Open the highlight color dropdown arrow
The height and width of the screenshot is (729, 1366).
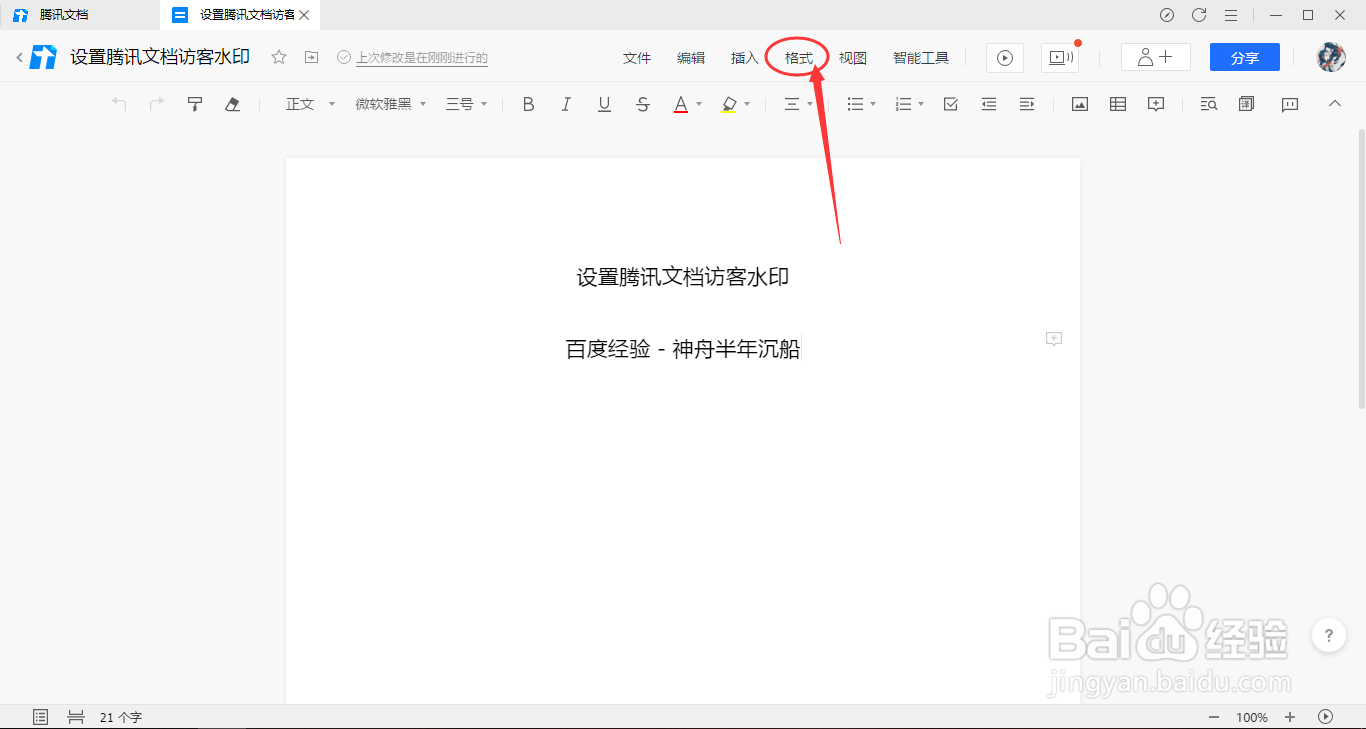point(747,104)
